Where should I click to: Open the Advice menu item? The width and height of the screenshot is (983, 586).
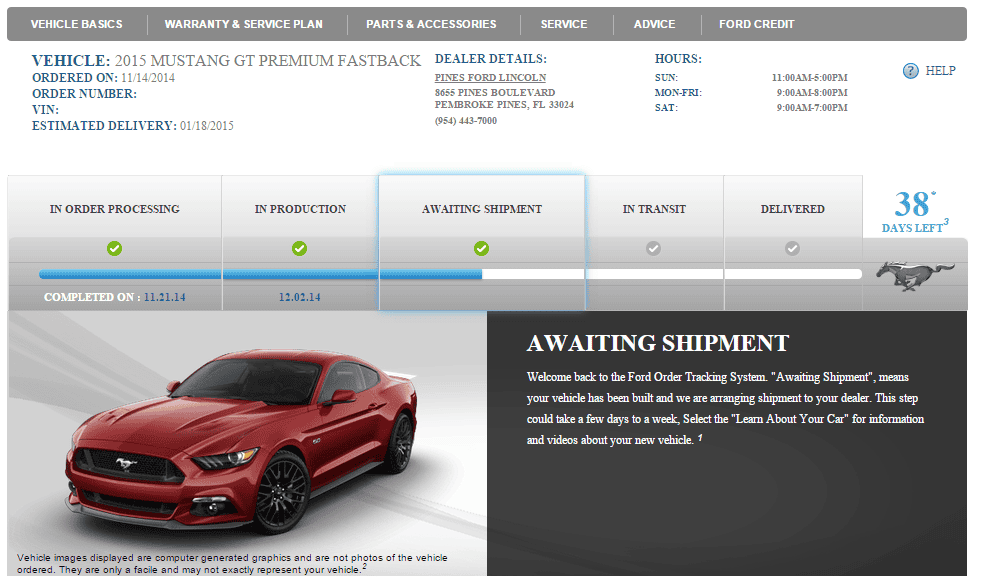(x=654, y=24)
